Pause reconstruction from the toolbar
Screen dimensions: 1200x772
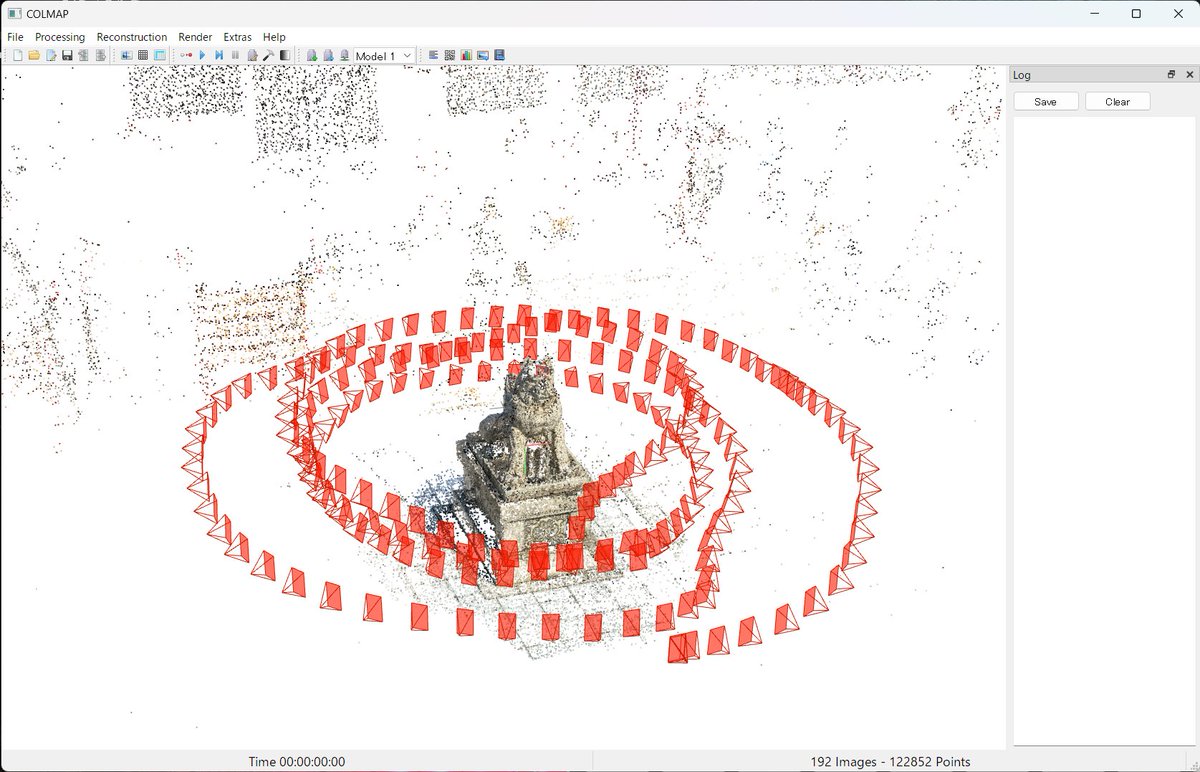point(235,55)
